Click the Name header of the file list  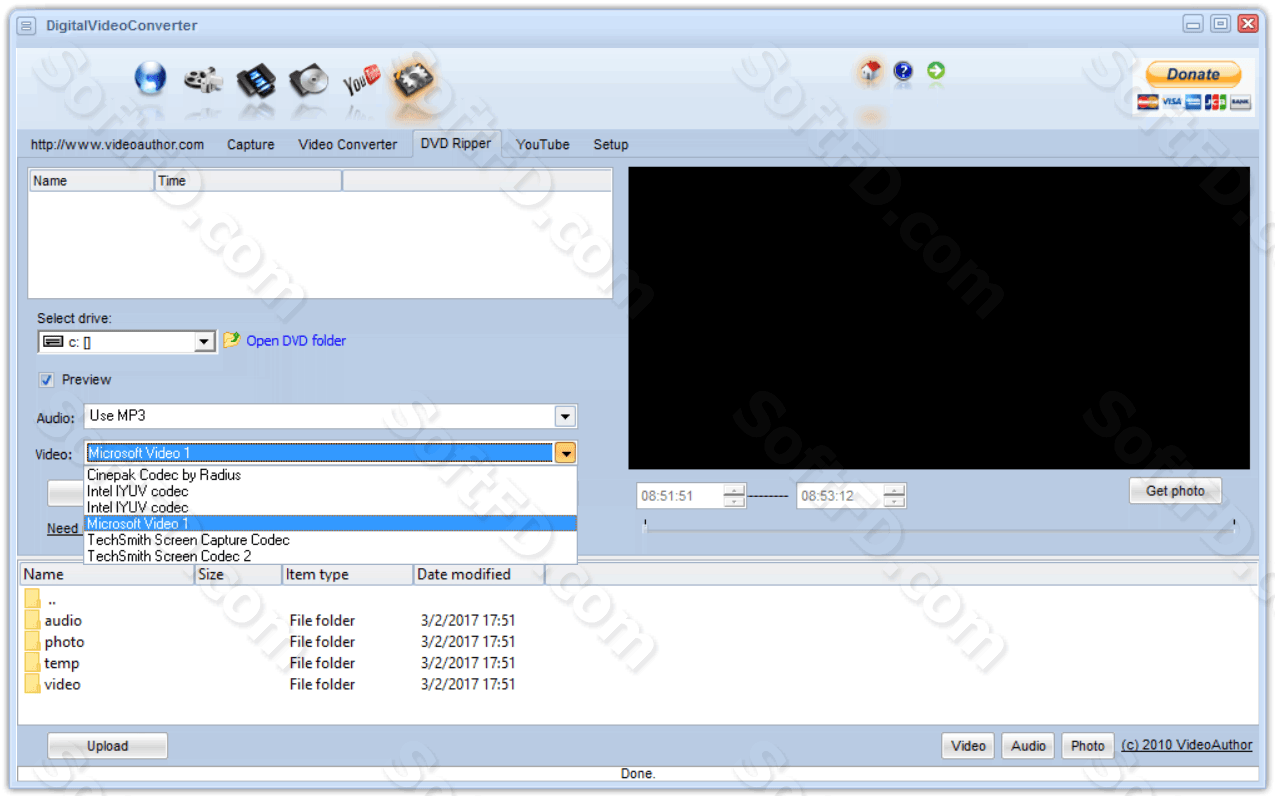pos(107,575)
